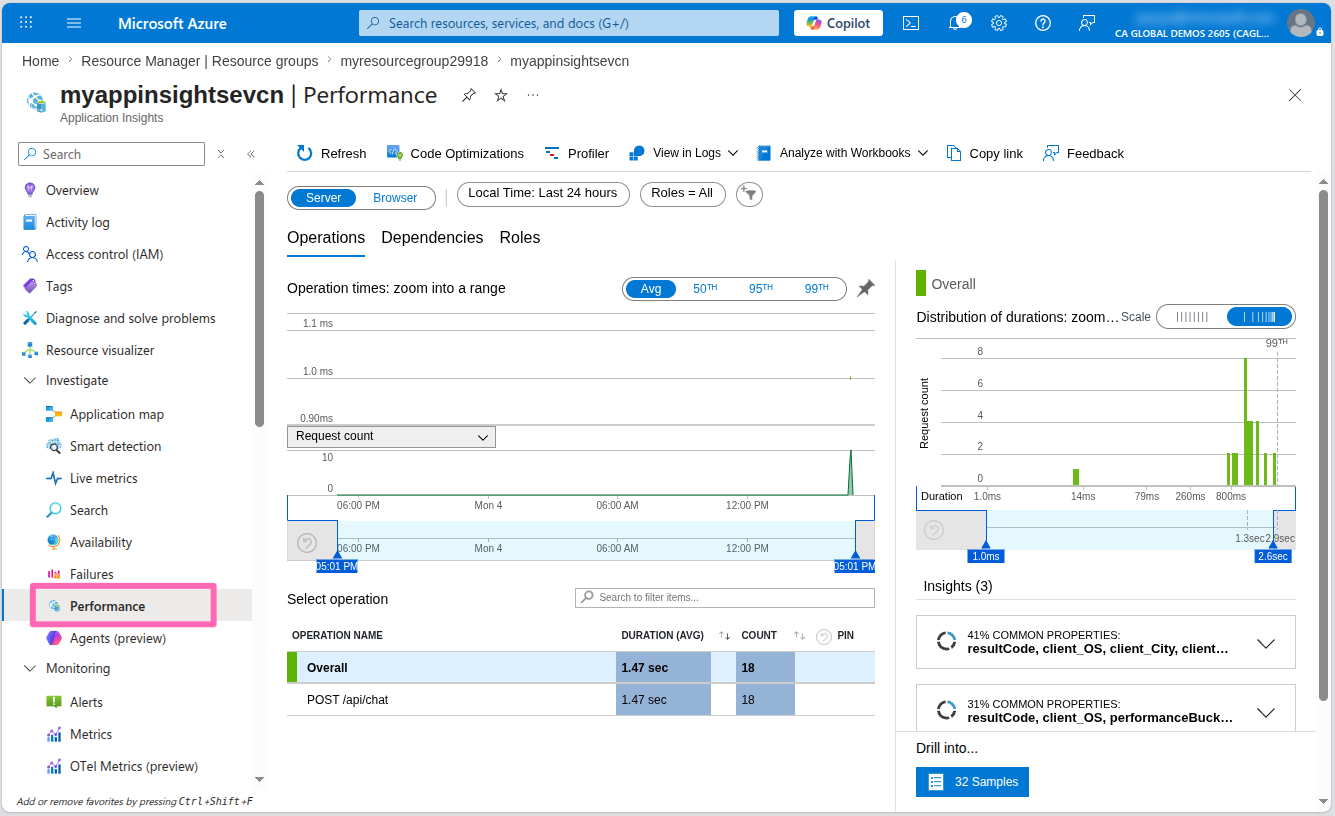Viewport: 1335px width, 816px height.
Task: Add a filter with the funnel icon
Action: (749, 194)
